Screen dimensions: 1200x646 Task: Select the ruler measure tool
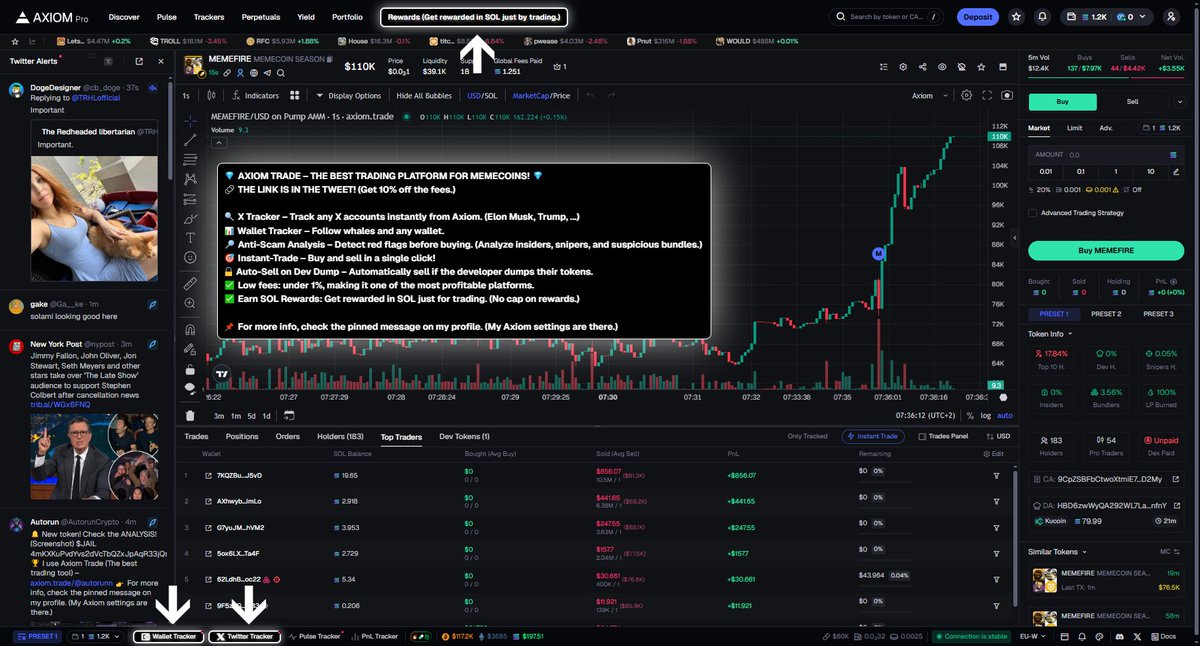tap(190, 284)
